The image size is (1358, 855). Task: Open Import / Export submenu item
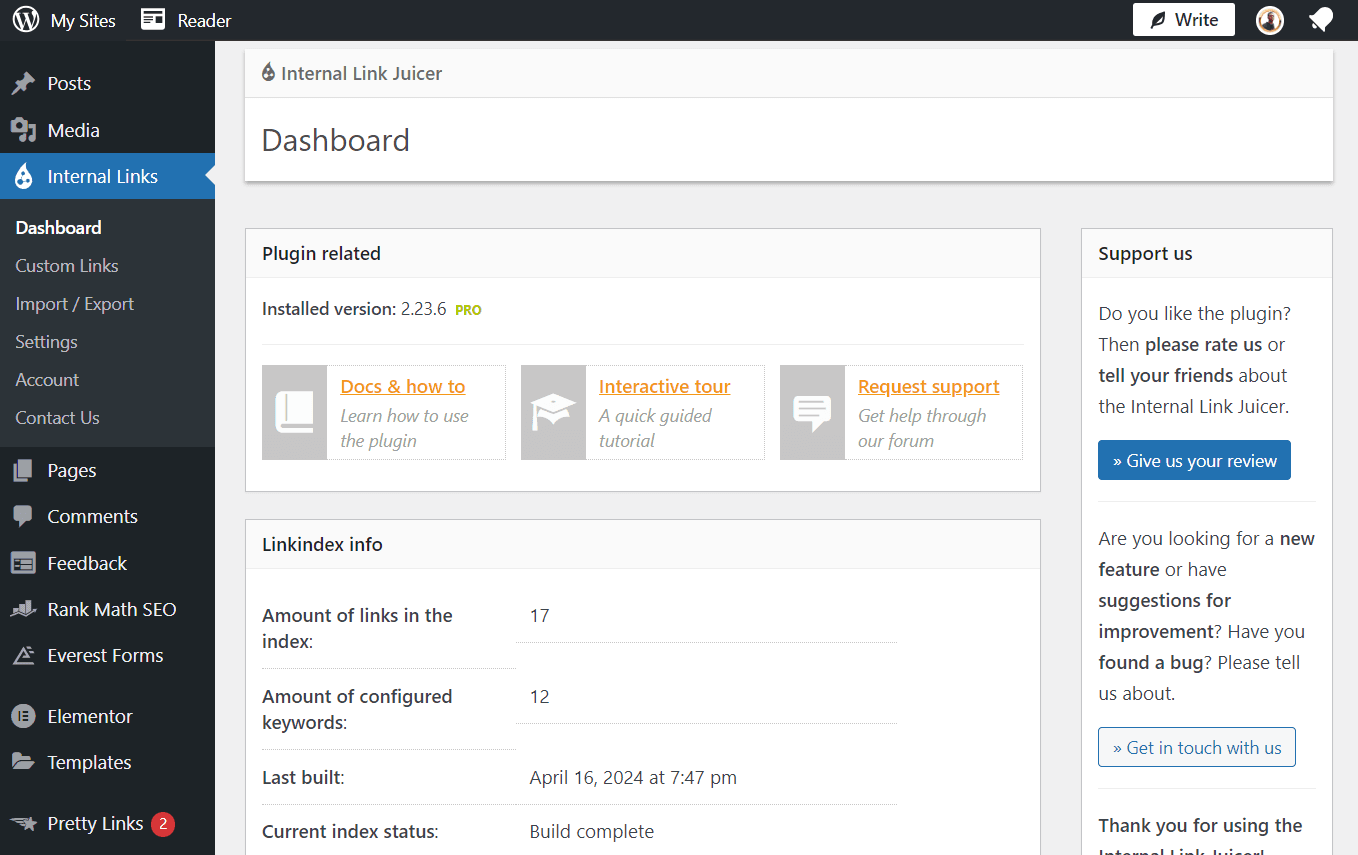(x=74, y=304)
